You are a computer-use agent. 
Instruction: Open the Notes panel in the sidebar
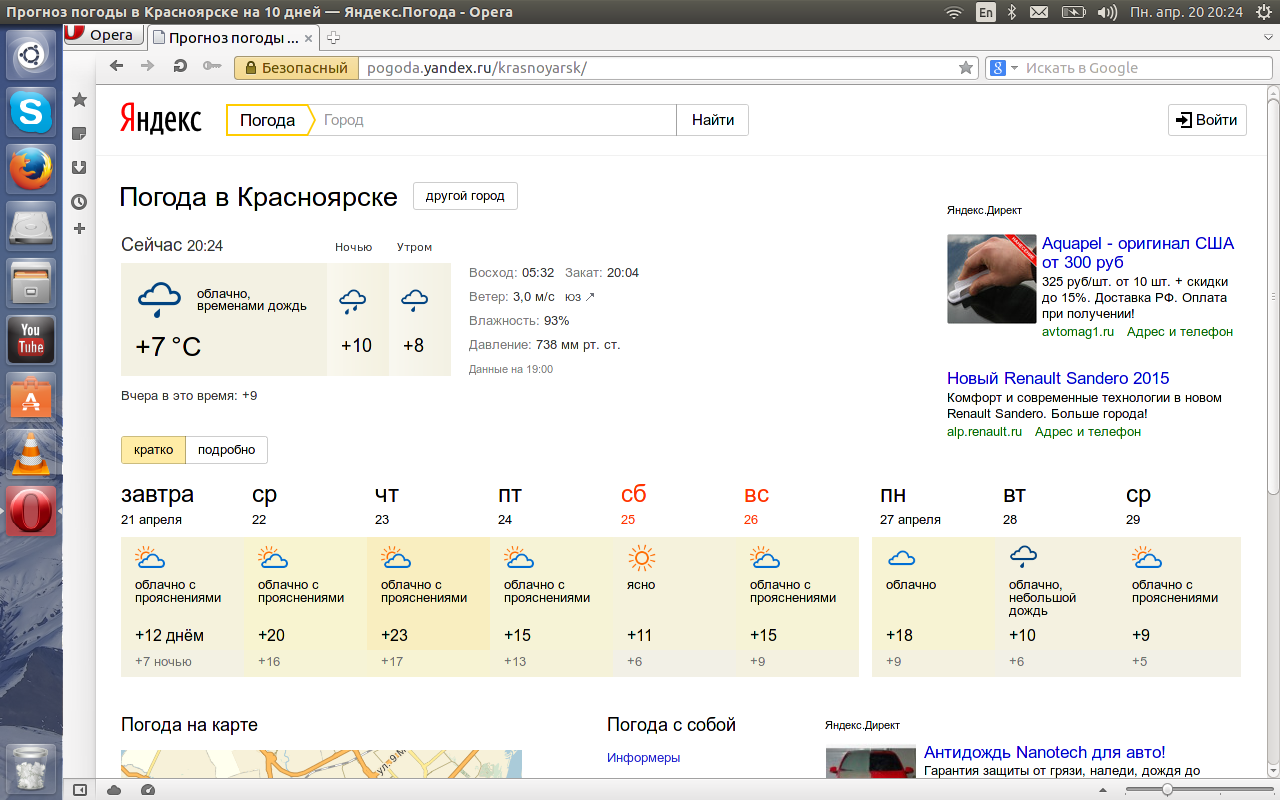click(x=80, y=134)
